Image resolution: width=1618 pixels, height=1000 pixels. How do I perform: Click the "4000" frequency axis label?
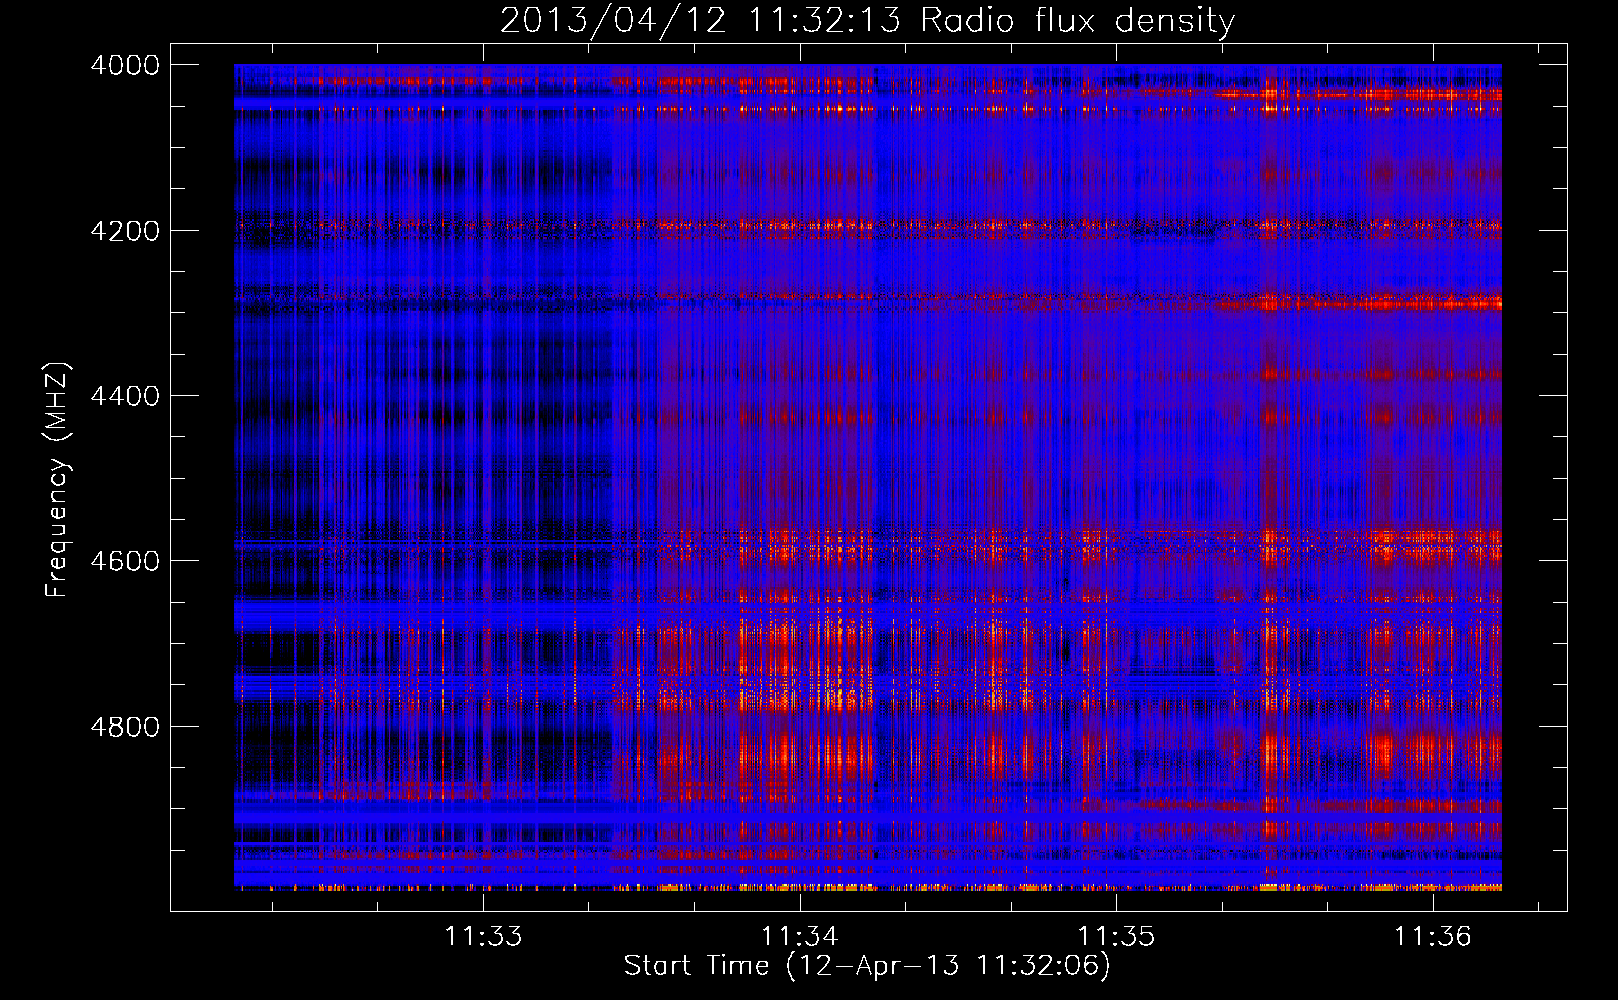[x=125, y=65]
